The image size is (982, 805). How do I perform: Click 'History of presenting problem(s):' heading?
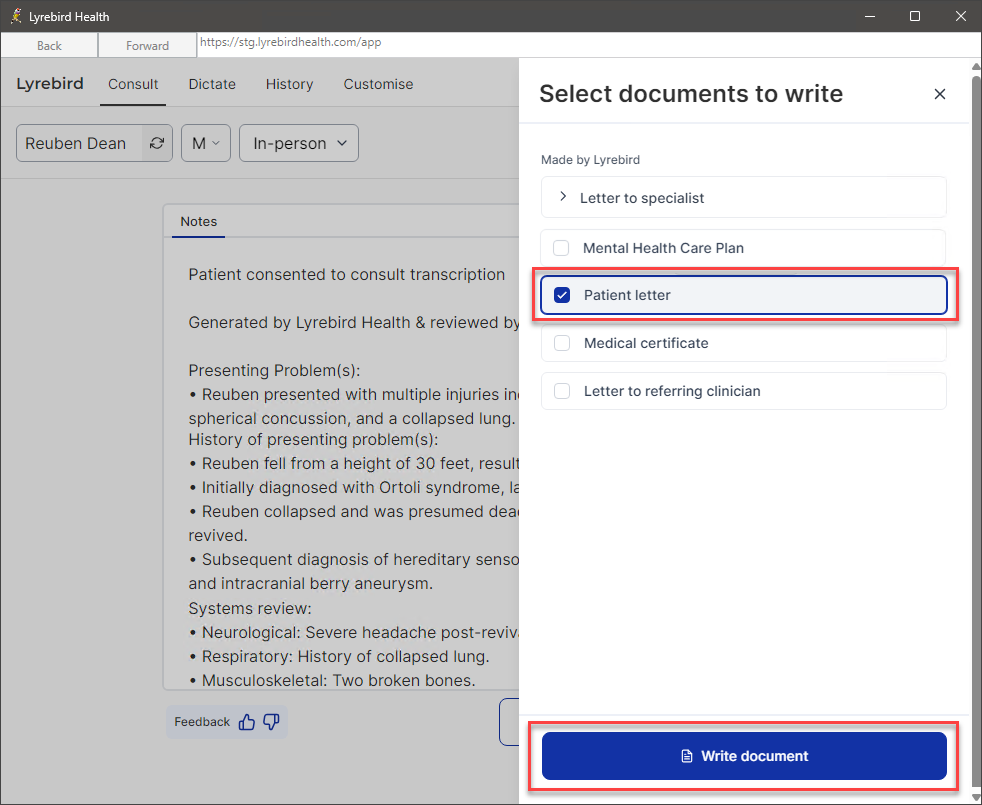click(313, 439)
